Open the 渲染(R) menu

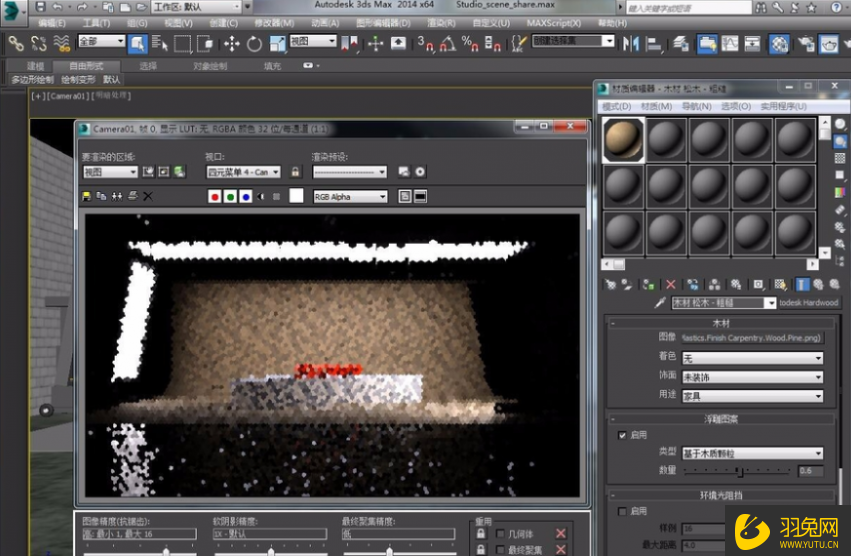[441, 23]
